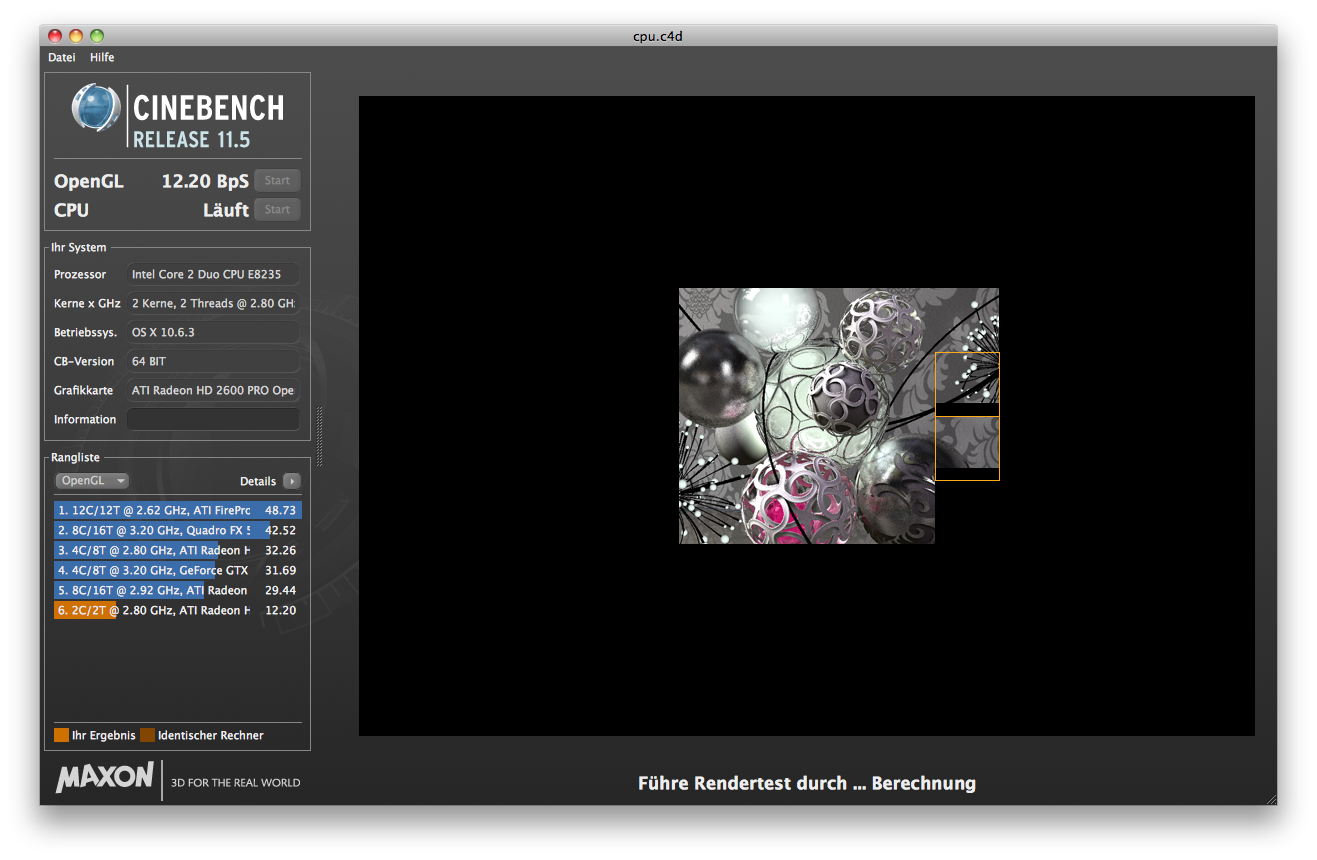The height and width of the screenshot is (860, 1317).
Task: Click the vertical panel splitter handle
Action: [320, 436]
